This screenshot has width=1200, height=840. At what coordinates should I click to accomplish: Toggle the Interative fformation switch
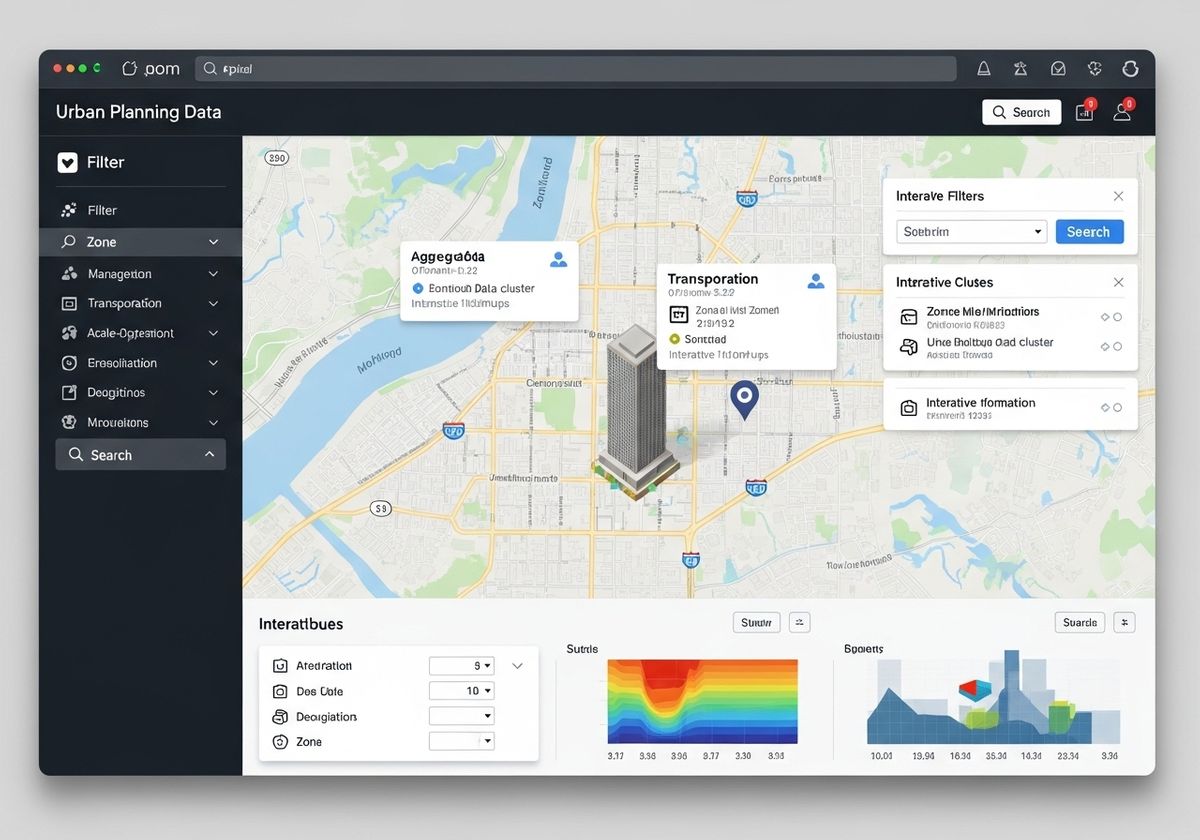(x=1110, y=408)
